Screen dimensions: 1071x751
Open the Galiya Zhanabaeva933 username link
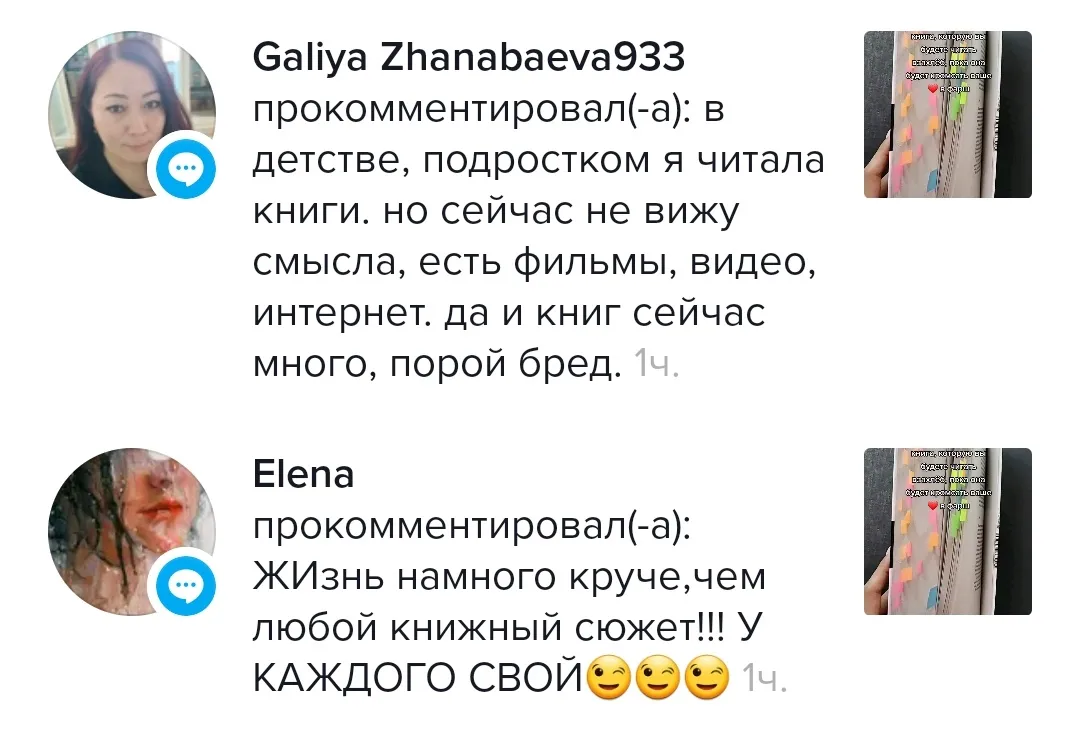tap(469, 57)
